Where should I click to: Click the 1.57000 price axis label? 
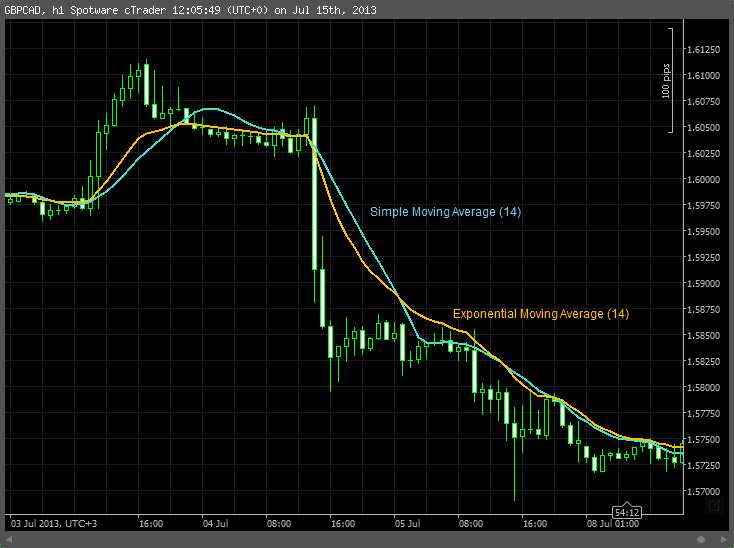705,491
